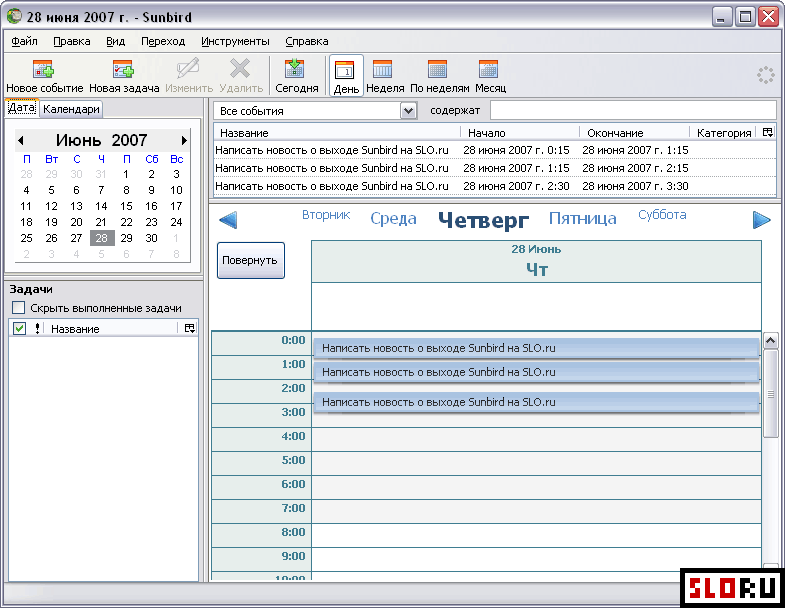
Task: Switch to Месяц month view
Action: pos(490,76)
